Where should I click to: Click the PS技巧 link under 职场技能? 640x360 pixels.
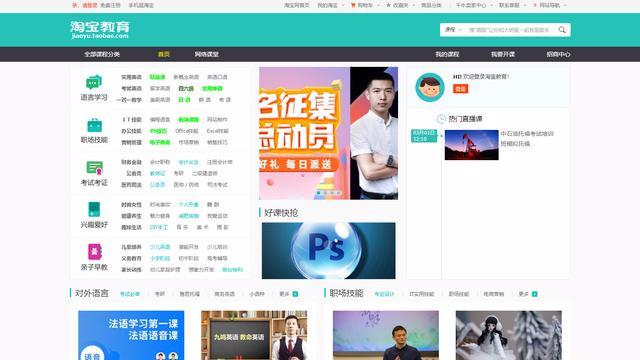158,131
